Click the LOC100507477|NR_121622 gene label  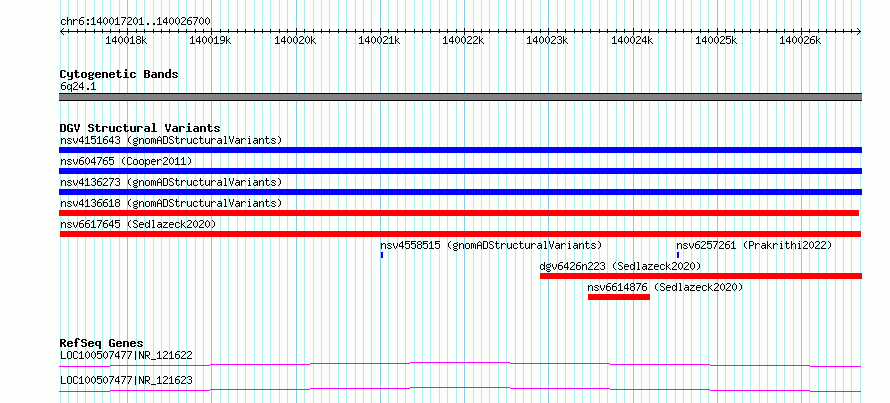tap(126, 356)
